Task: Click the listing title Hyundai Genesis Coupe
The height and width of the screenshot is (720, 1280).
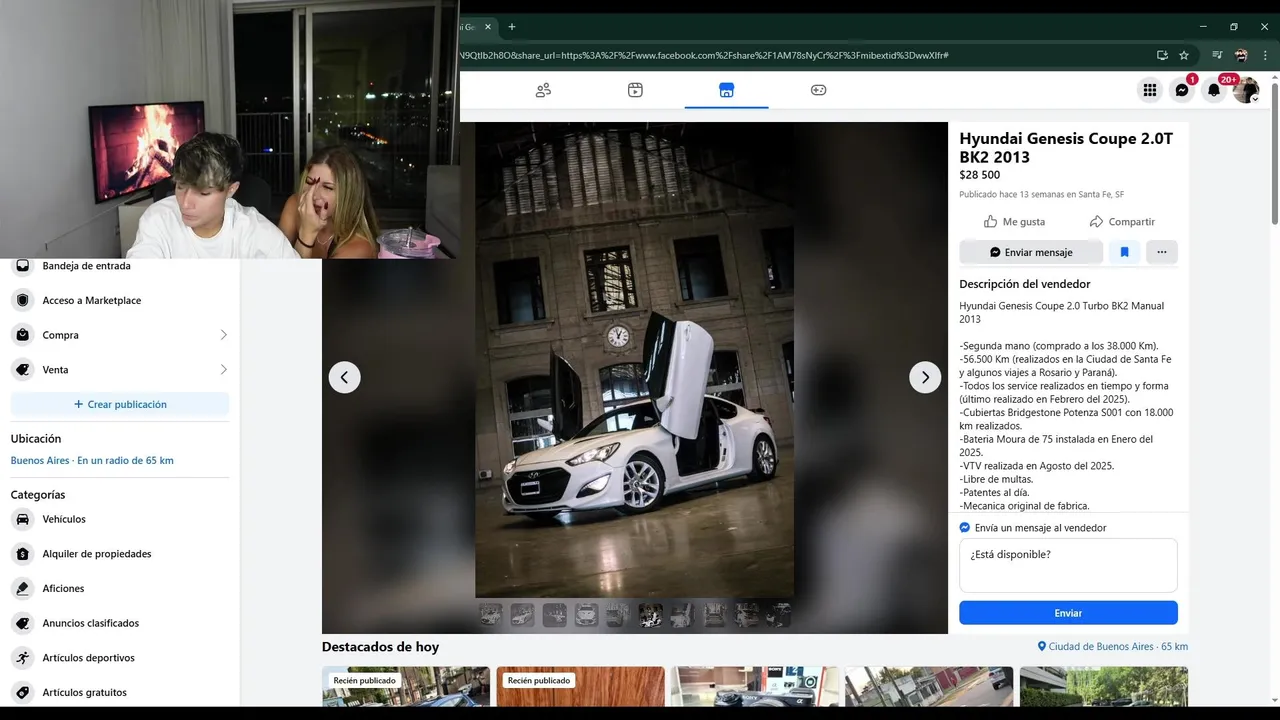Action: [x=1066, y=148]
